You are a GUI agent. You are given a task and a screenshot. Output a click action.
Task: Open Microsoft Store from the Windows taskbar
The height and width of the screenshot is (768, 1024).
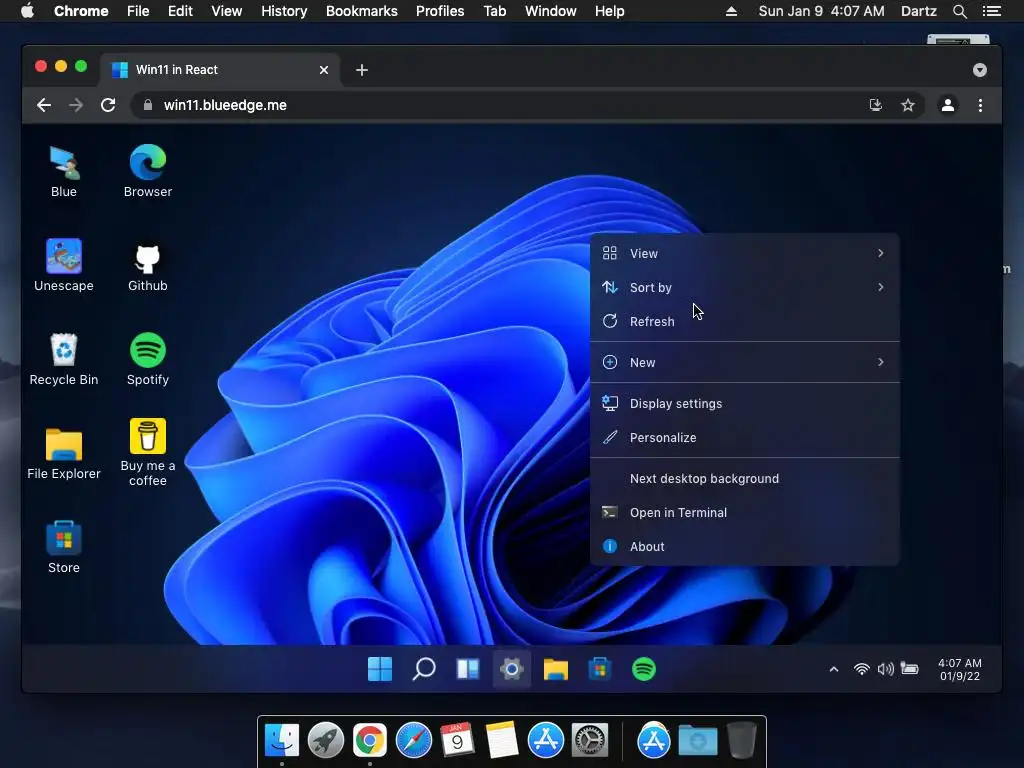[600, 669]
